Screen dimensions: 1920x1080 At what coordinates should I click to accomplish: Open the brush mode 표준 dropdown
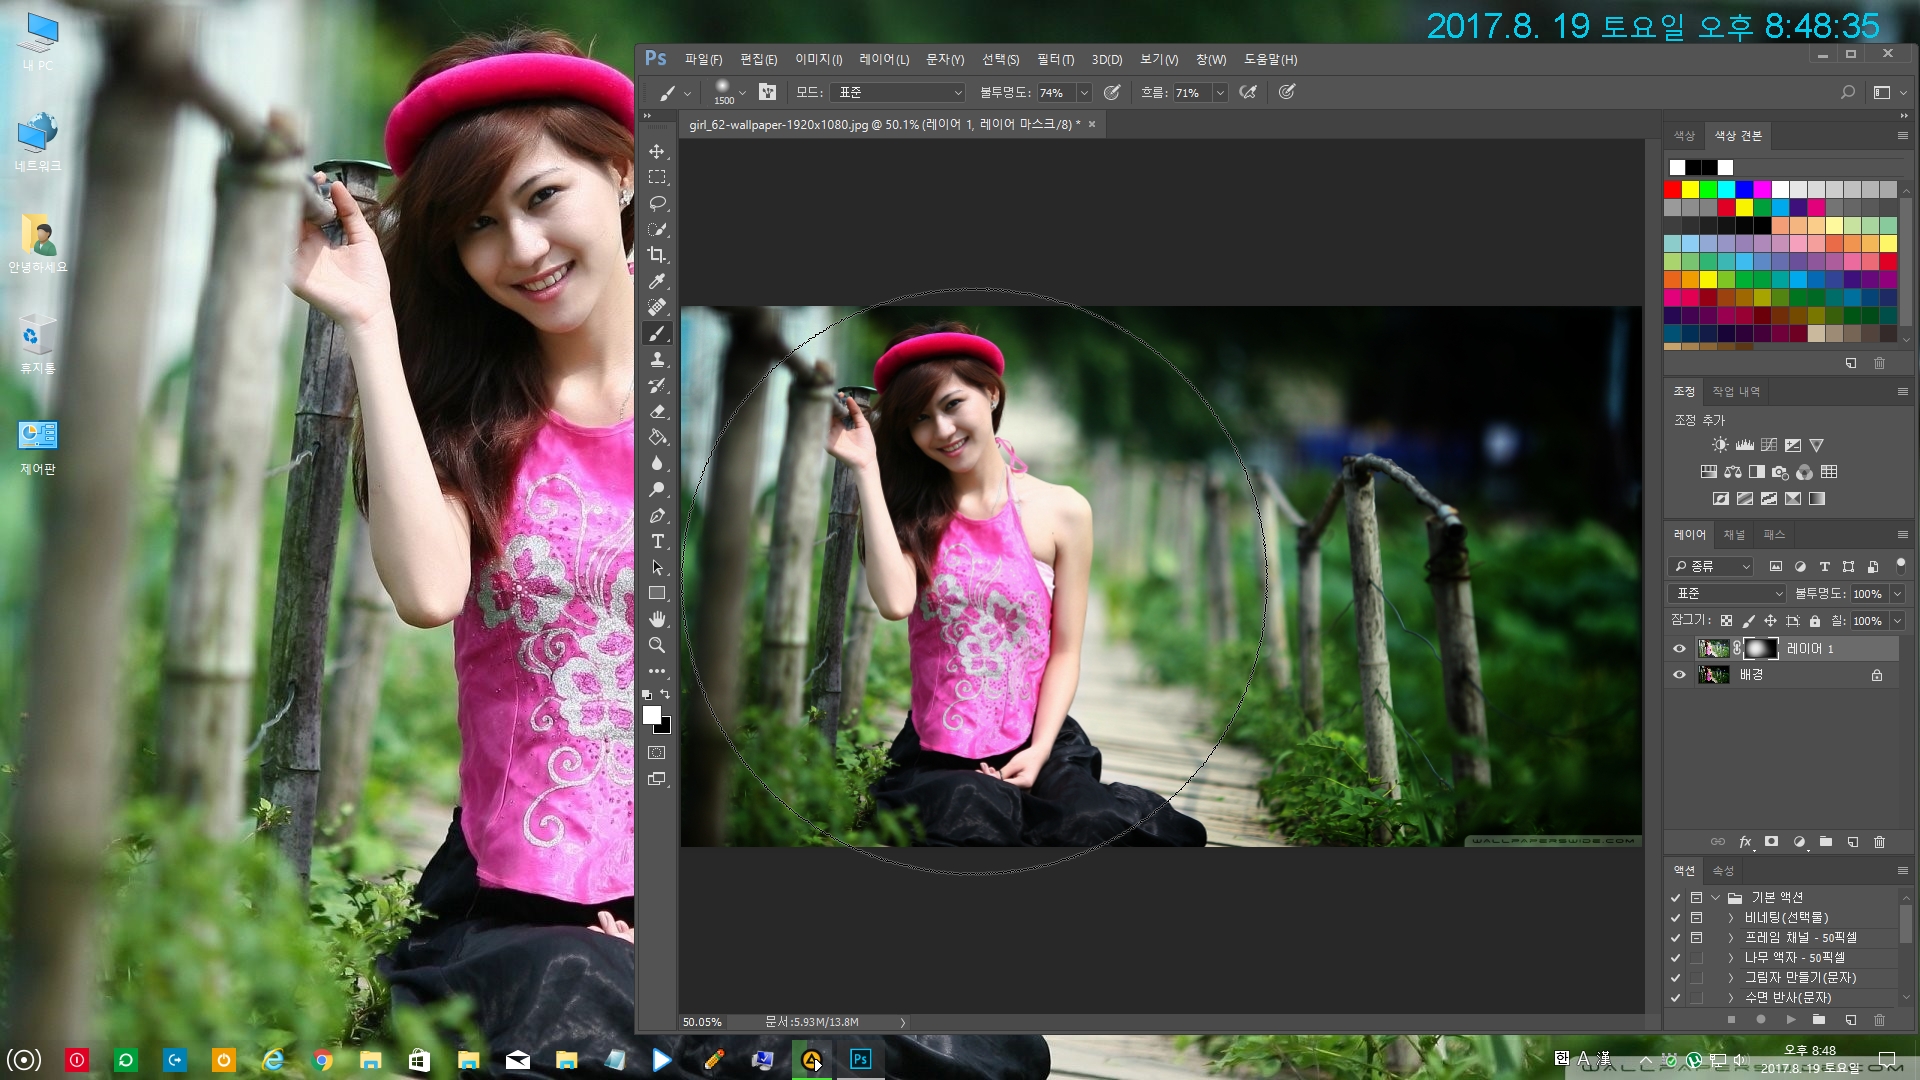[898, 92]
